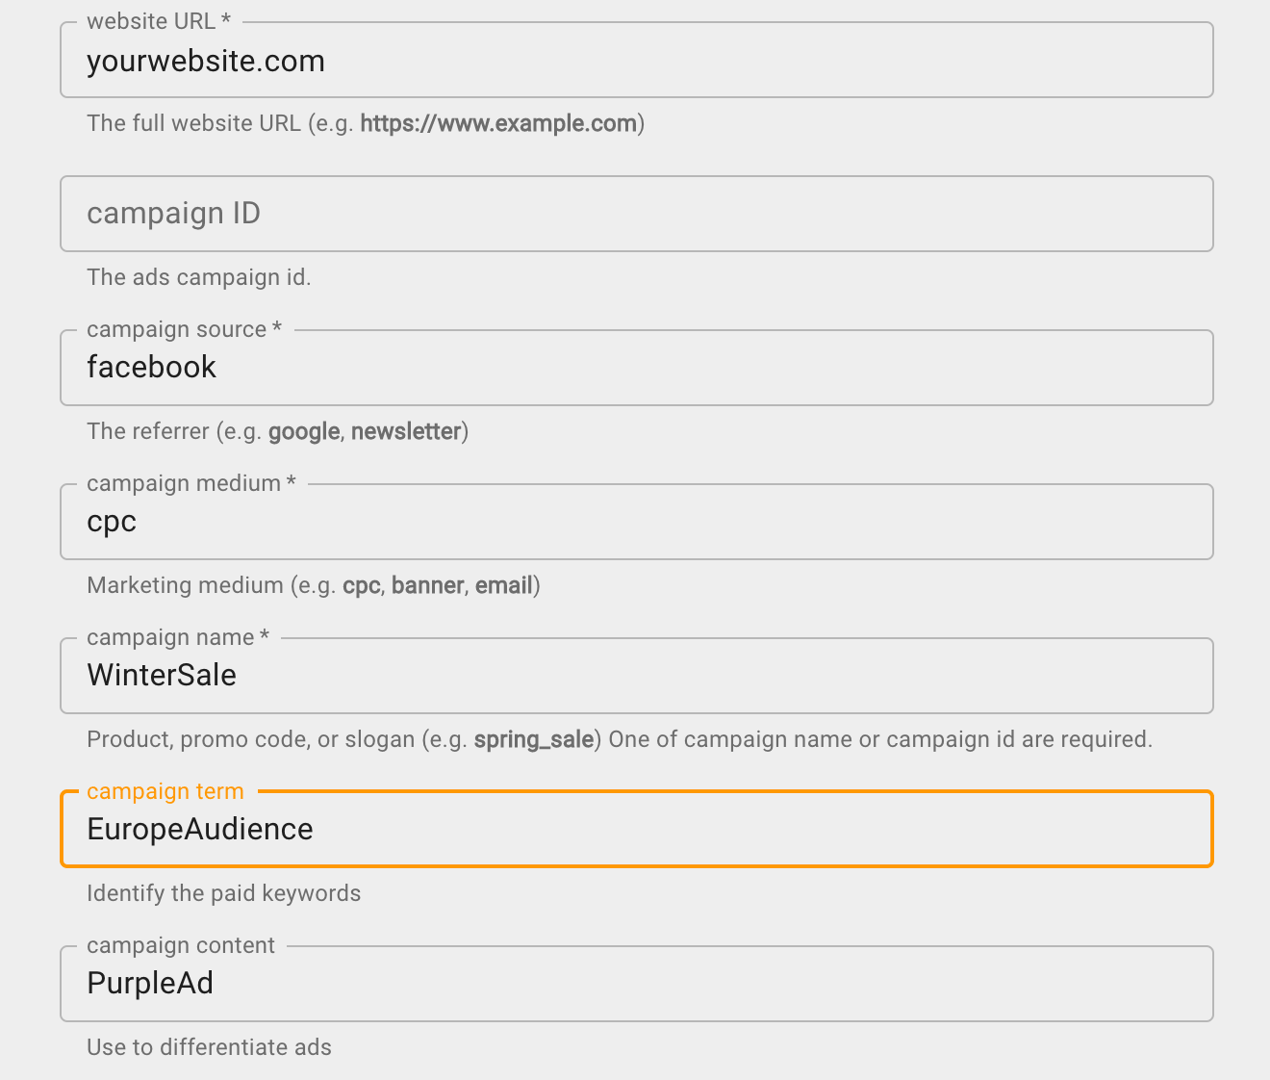Select the campaign ID input field
The width and height of the screenshot is (1270, 1080).
635,213
